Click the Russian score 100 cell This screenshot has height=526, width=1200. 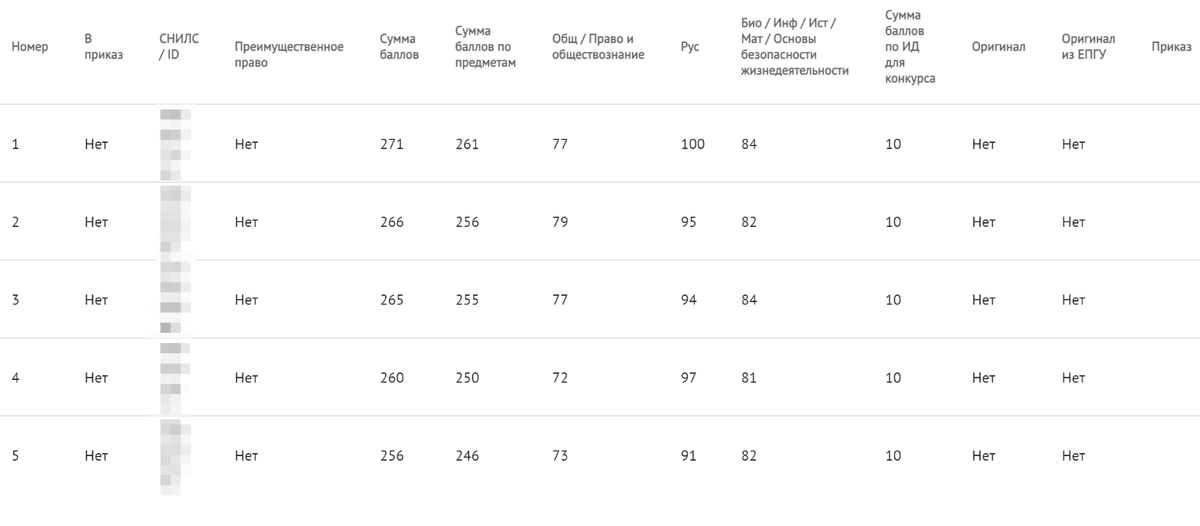coord(692,144)
